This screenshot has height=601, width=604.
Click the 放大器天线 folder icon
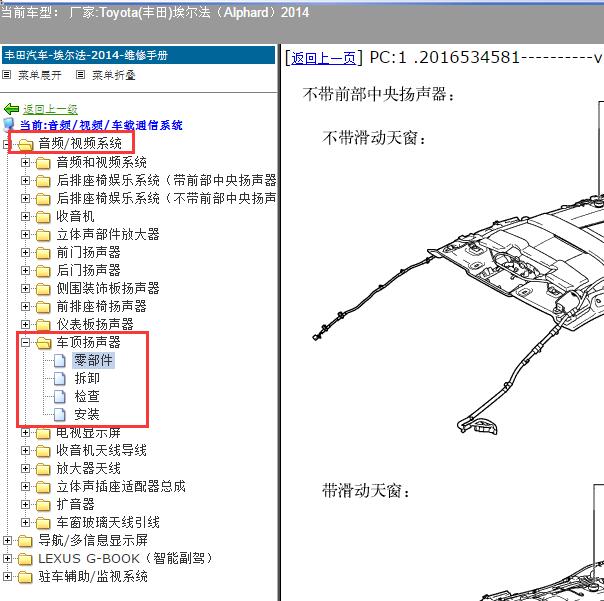43,469
